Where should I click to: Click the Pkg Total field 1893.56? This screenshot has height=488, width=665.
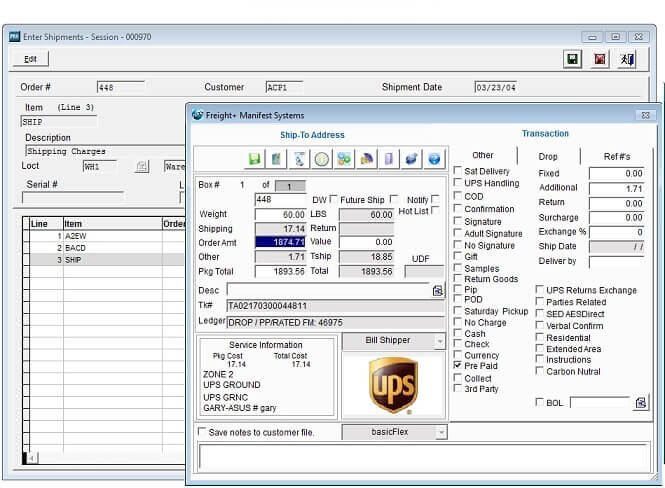(280, 271)
